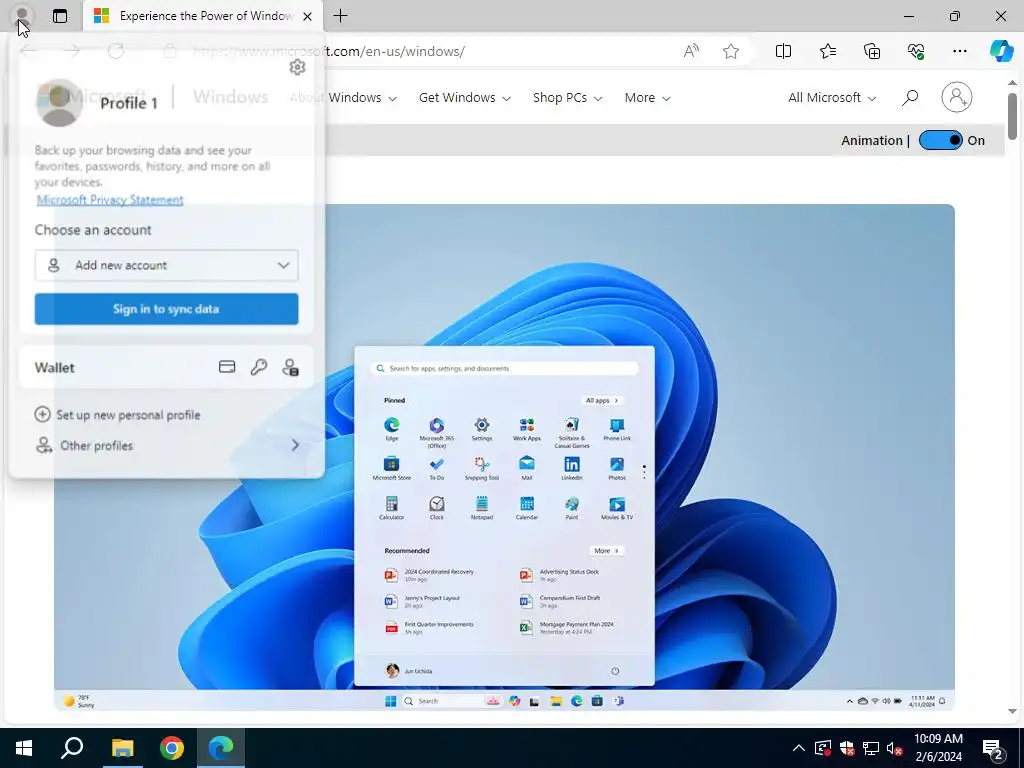Click the Read aloud icon in address bar
This screenshot has height=768, width=1024.
pos(691,51)
